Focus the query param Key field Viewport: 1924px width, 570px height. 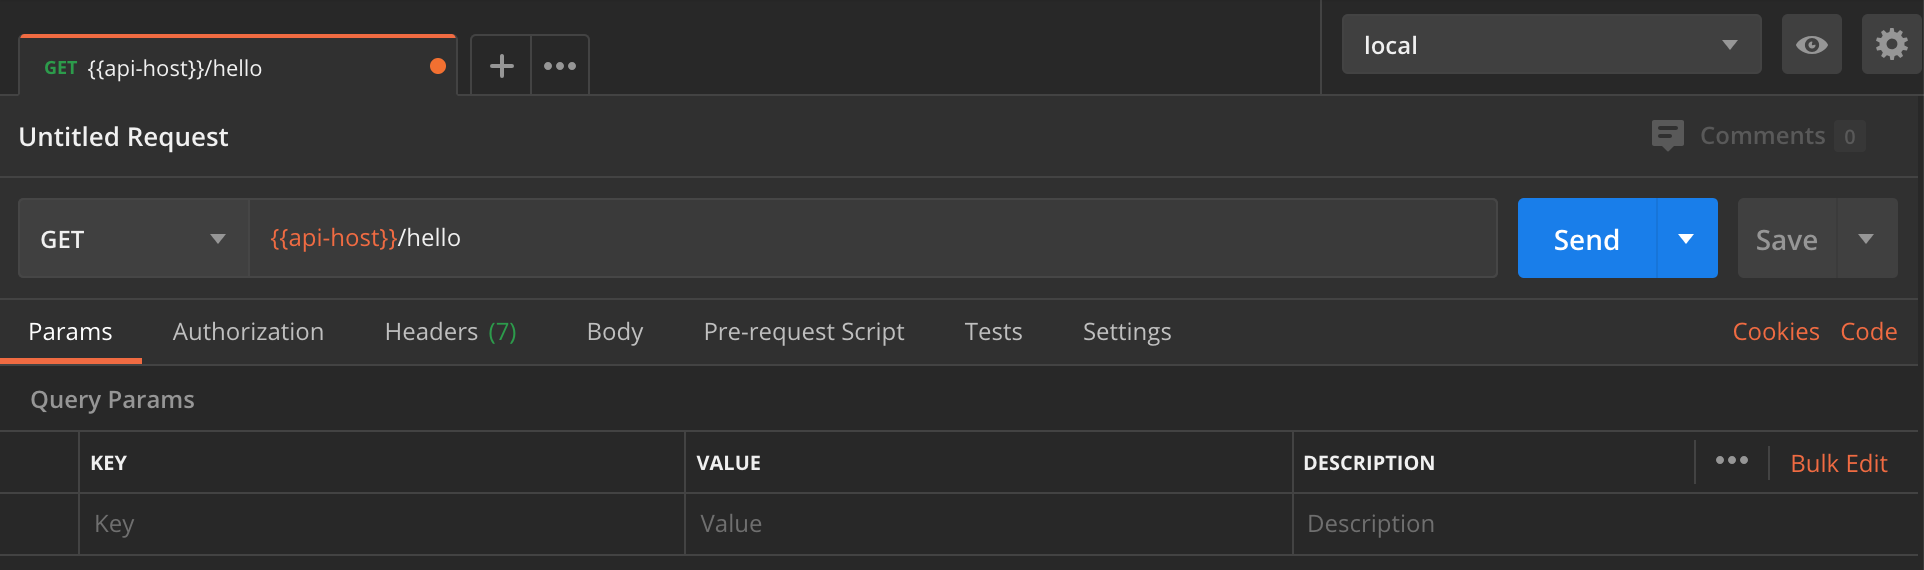point(382,524)
